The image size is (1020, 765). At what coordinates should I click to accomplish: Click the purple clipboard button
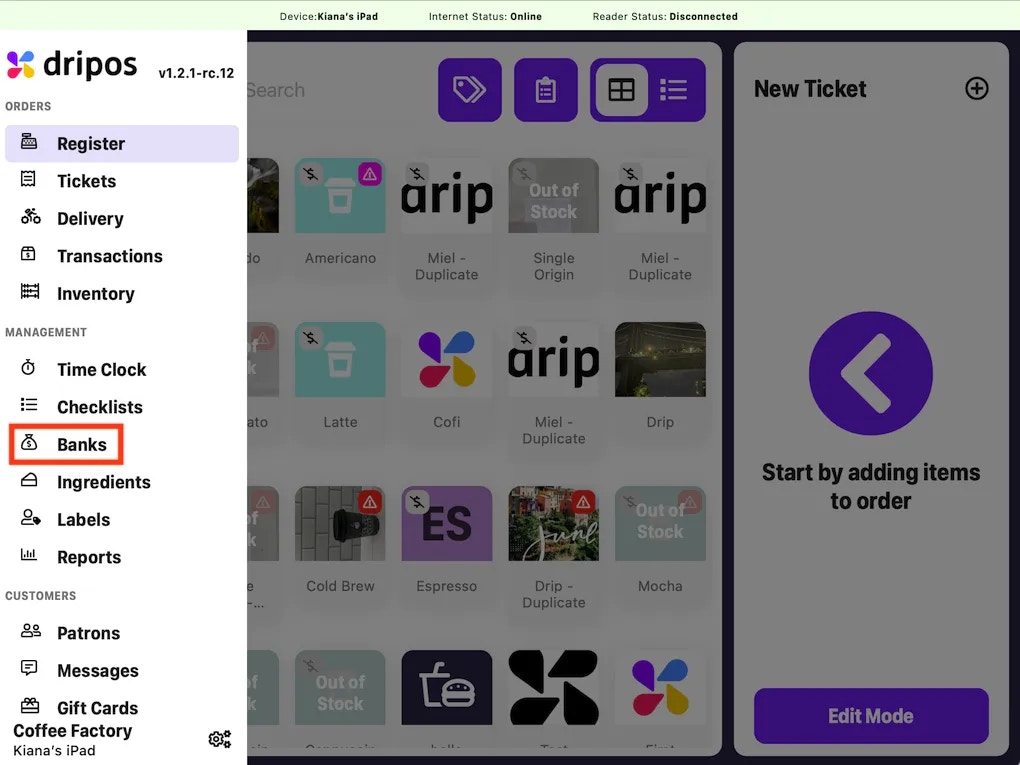pos(546,90)
